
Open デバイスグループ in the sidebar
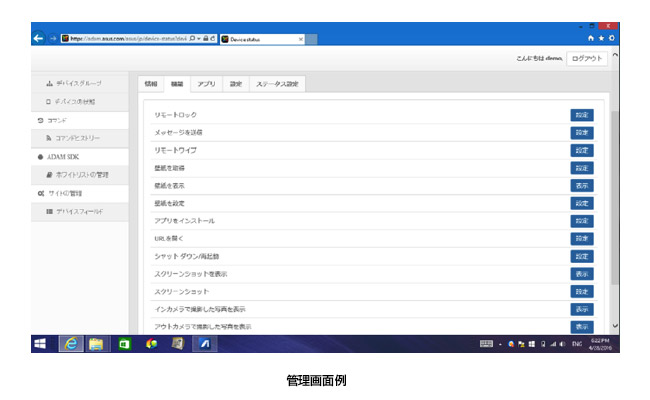(x=79, y=82)
